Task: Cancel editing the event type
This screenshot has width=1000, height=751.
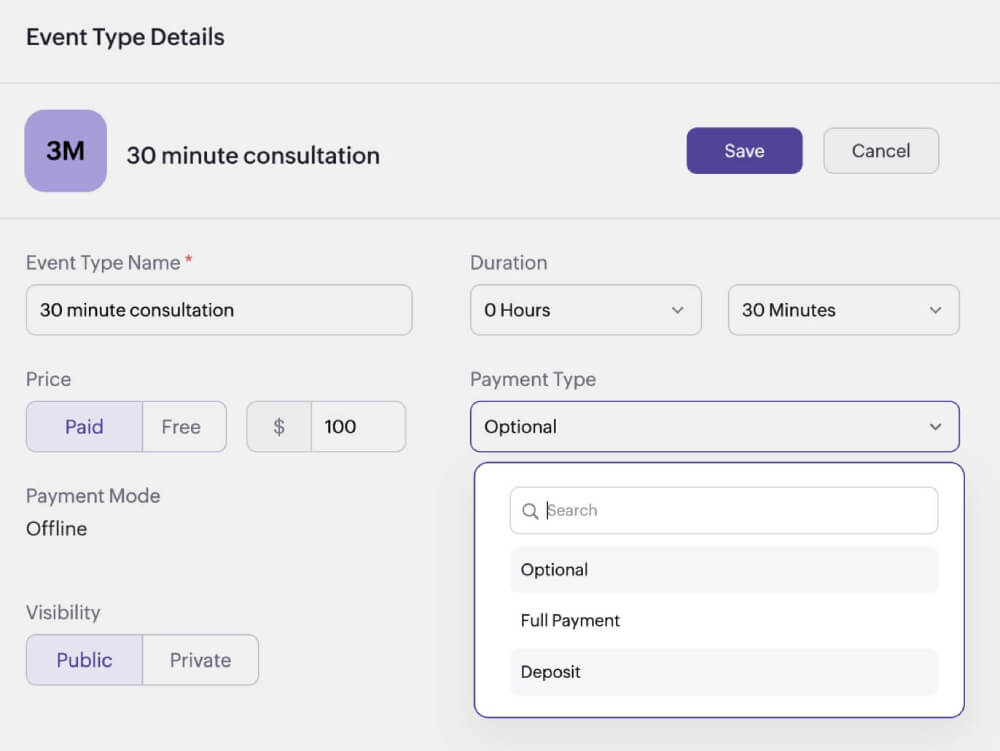Action: [x=881, y=151]
